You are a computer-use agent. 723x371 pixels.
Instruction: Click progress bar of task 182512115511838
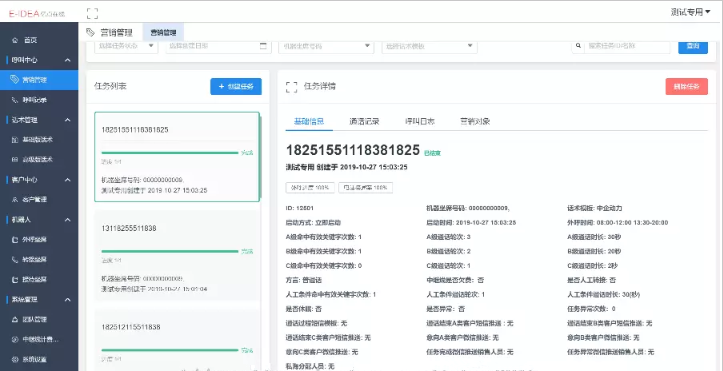coord(170,350)
